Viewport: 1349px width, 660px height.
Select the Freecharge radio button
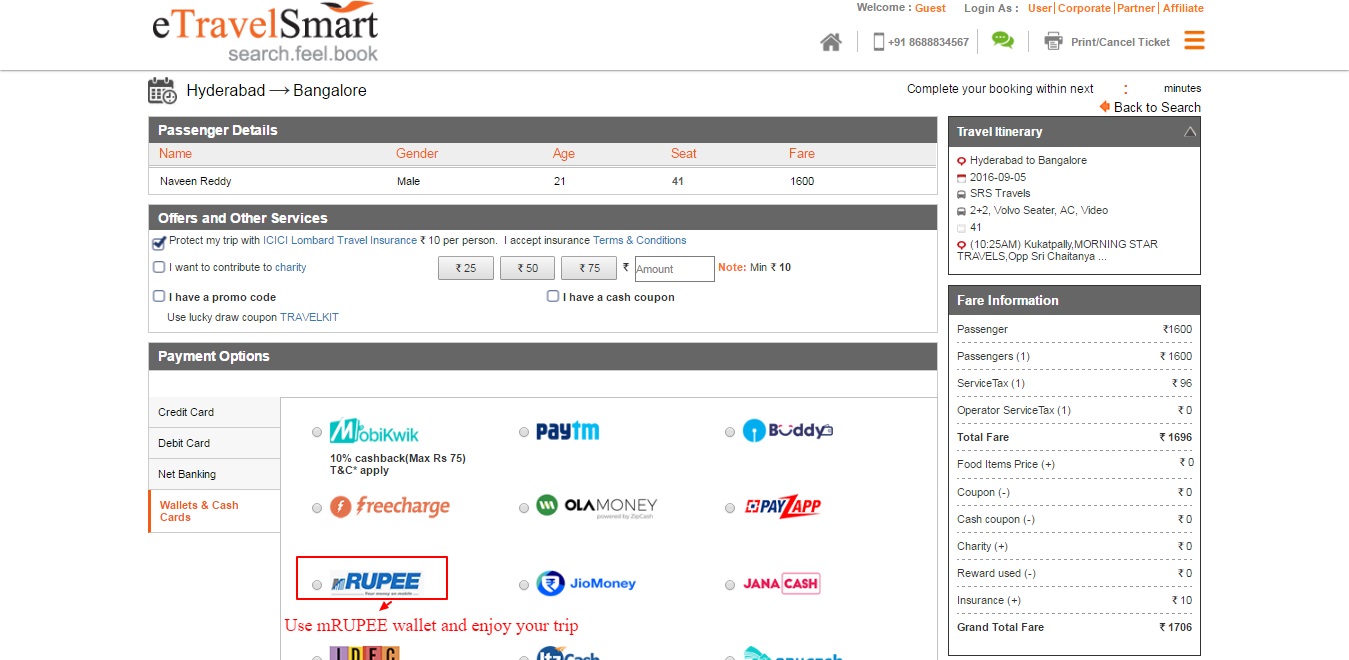[317, 508]
